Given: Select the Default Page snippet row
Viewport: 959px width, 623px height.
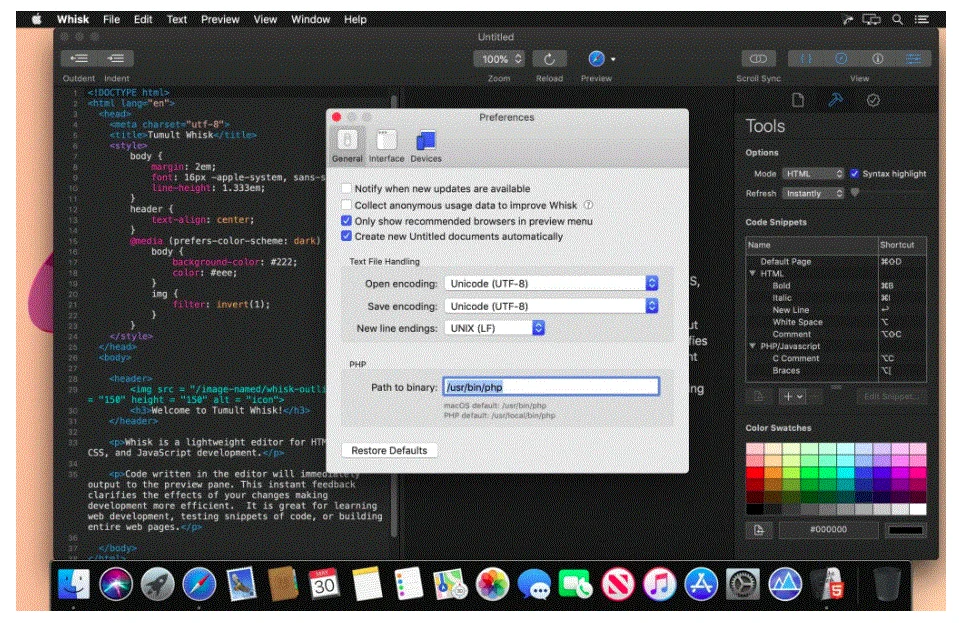Looking at the screenshot, I should click(x=835, y=261).
